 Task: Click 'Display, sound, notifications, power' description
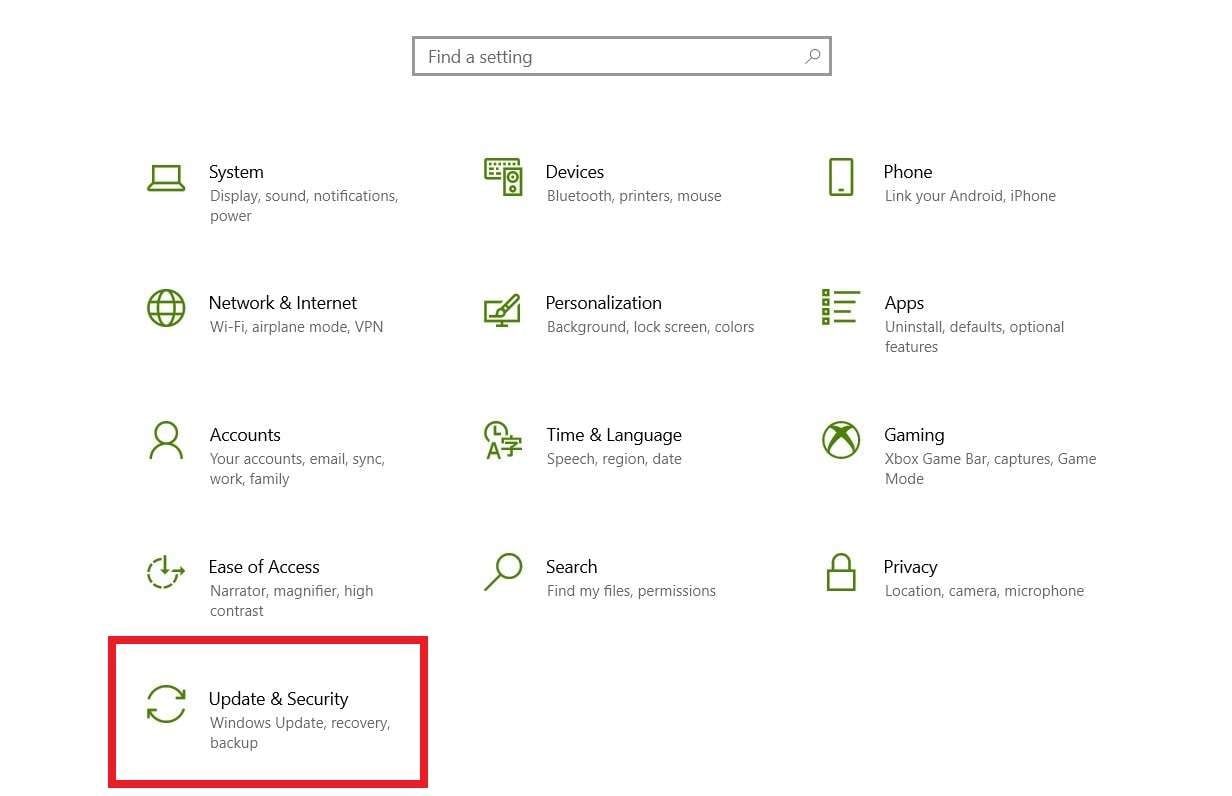304,206
